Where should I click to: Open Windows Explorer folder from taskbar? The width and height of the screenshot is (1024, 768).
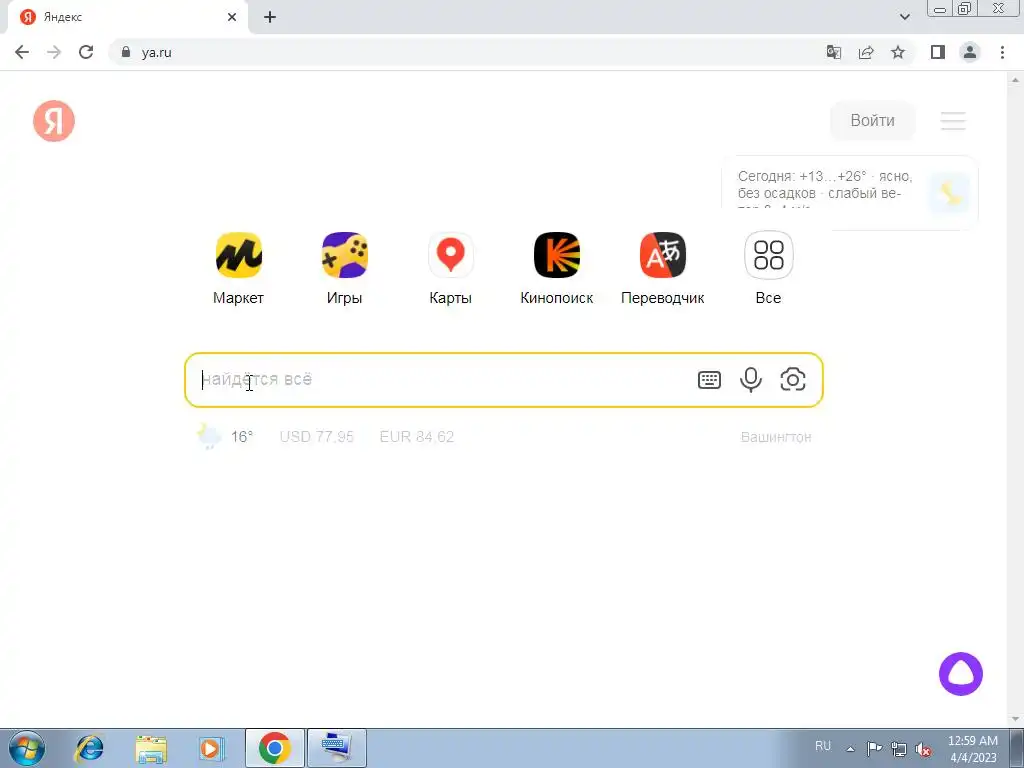151,748
